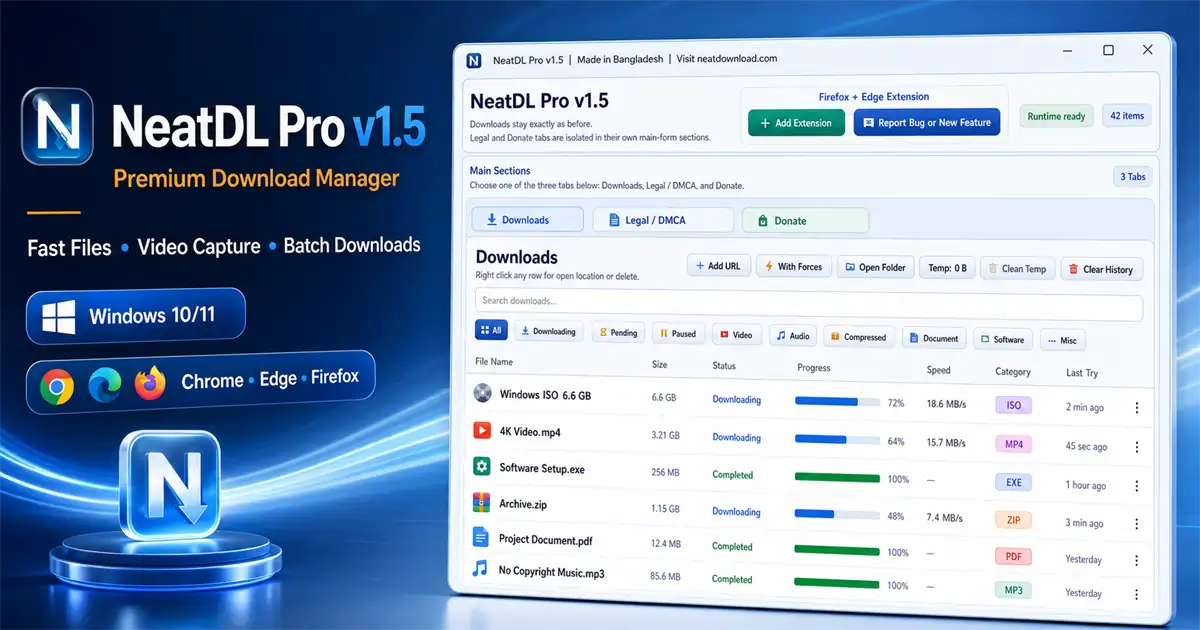The height and width of the screenshot is (630, 1200).
Task: Click the '18.6 MB/s' speed value
Action: 946,403
